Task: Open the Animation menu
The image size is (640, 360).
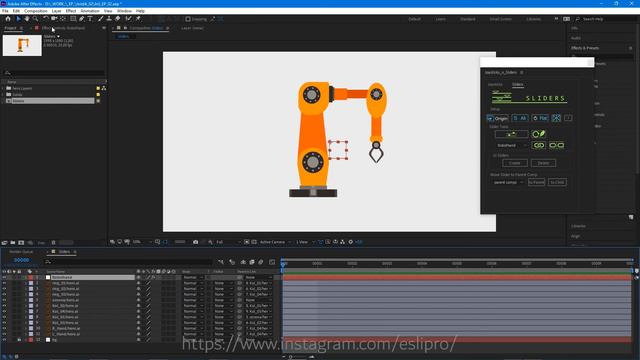Action: (90, 11)
